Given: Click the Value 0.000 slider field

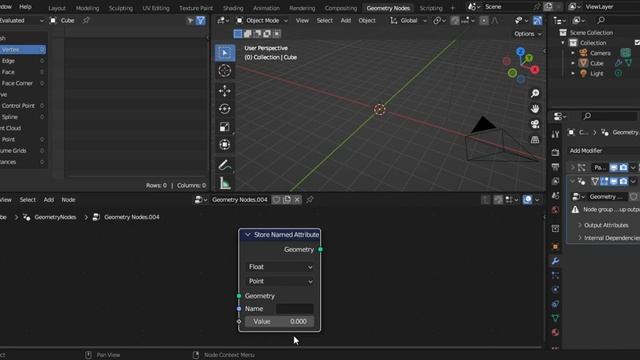Looking at the screenshot, I should (x=279, y=322).
